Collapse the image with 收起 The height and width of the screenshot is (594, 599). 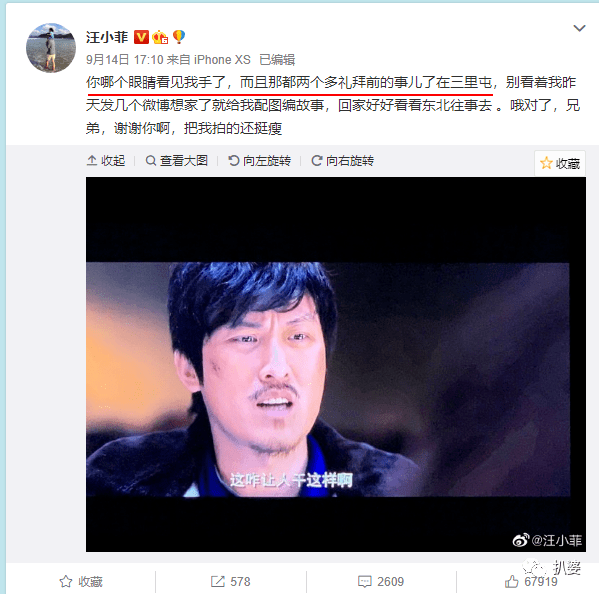[106, 161]
